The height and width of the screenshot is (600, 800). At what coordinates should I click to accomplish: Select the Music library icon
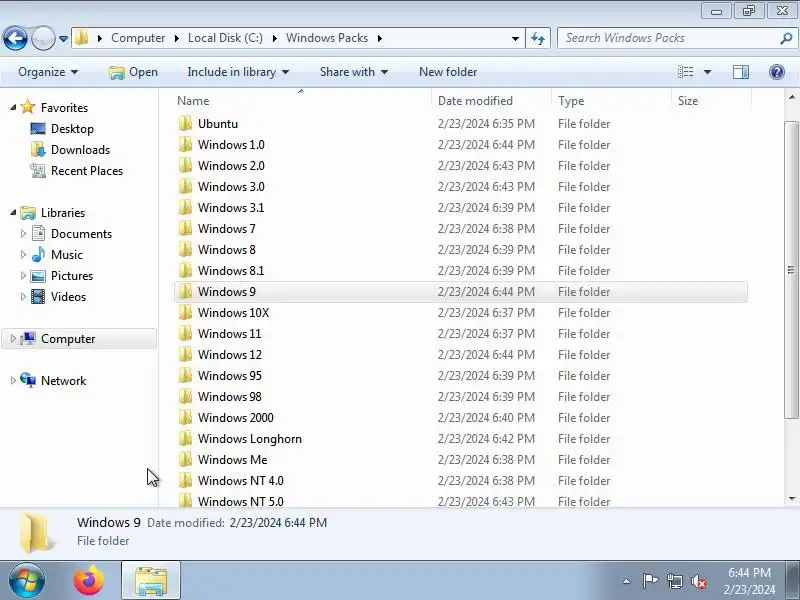(x=38, y=254)
